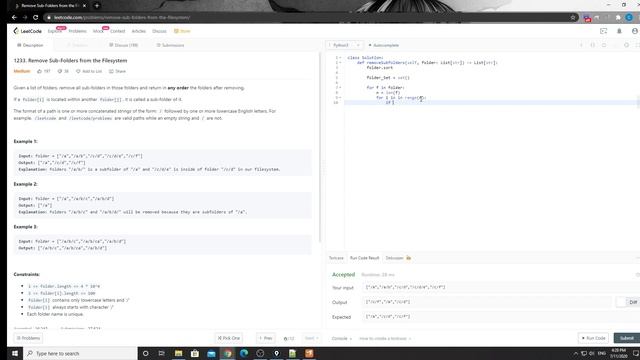Click the Windows search box
The width and height of the screenshot is (640, 360).
(x=80, y=353)
